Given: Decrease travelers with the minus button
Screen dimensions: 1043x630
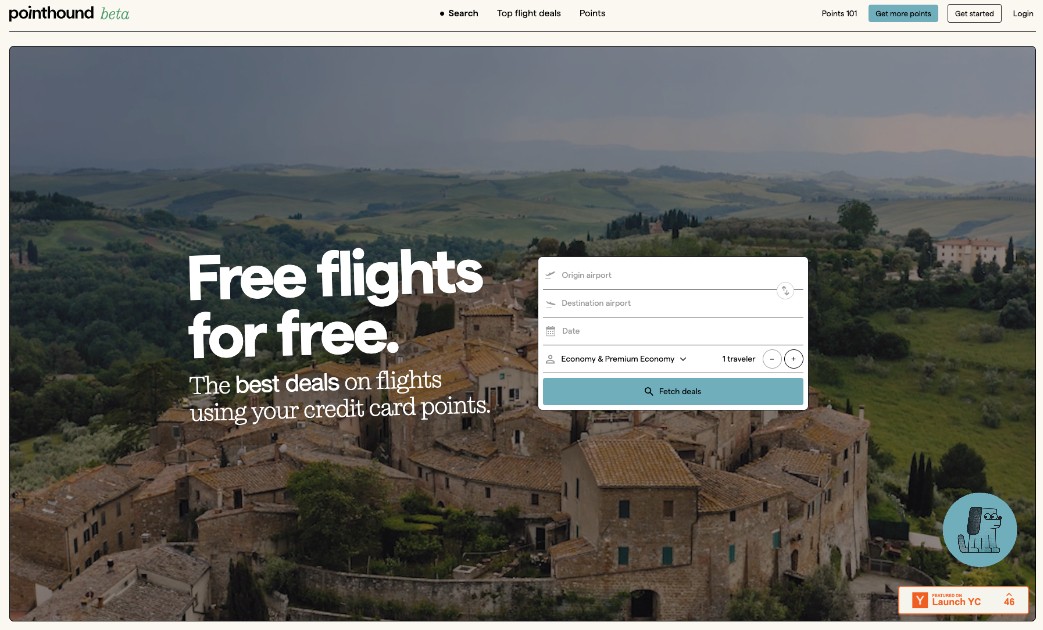Looking at the screenshot, I should pyautogui.click(x=772, y=359).
